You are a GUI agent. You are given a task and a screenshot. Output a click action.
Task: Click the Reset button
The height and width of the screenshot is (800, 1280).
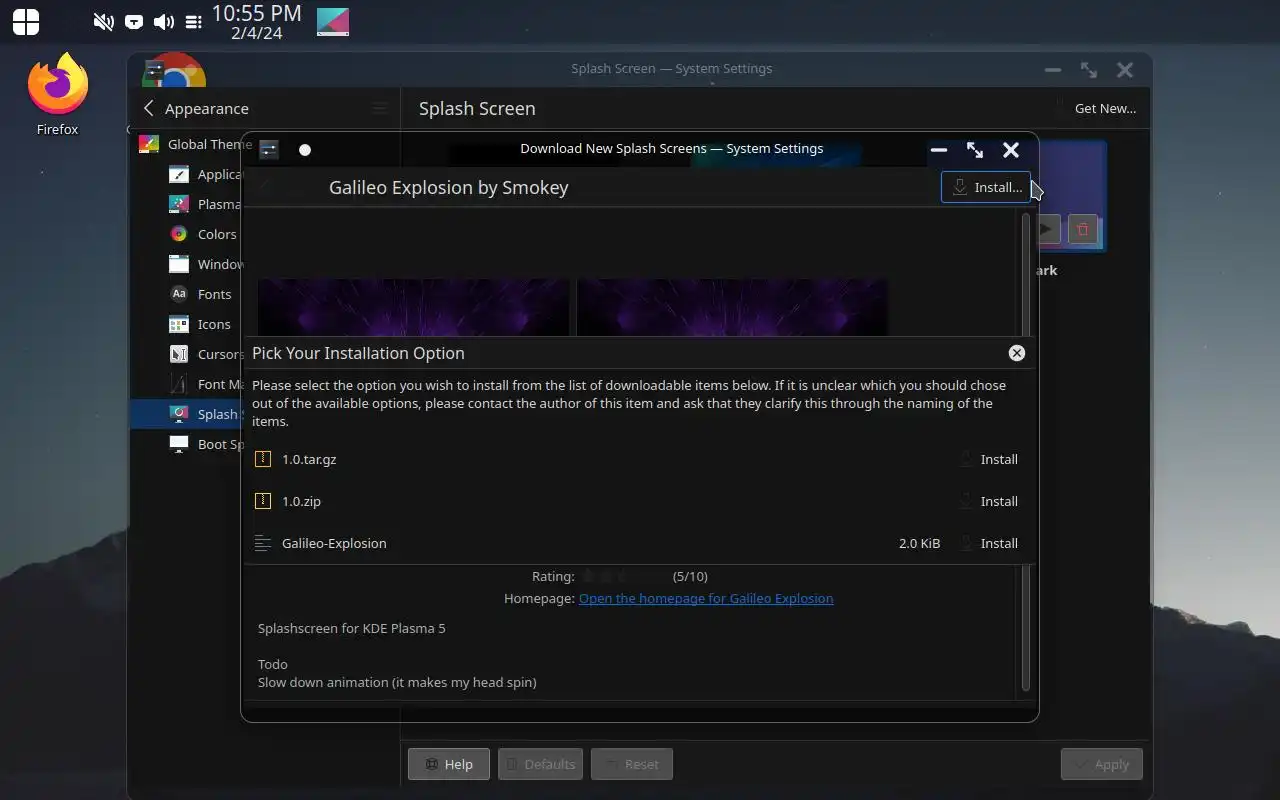[632, 764]
